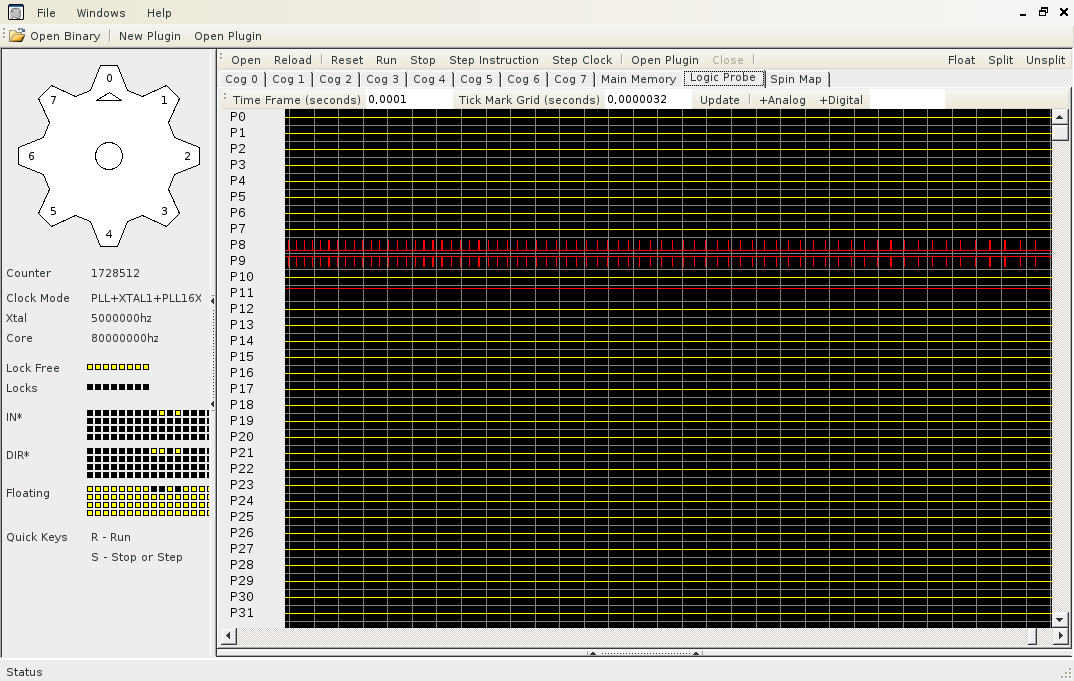Image resolution: width=1074 pixels, height=681 pixels.
Task: Click the Update button for the logic probe
Action: (719, 100)
